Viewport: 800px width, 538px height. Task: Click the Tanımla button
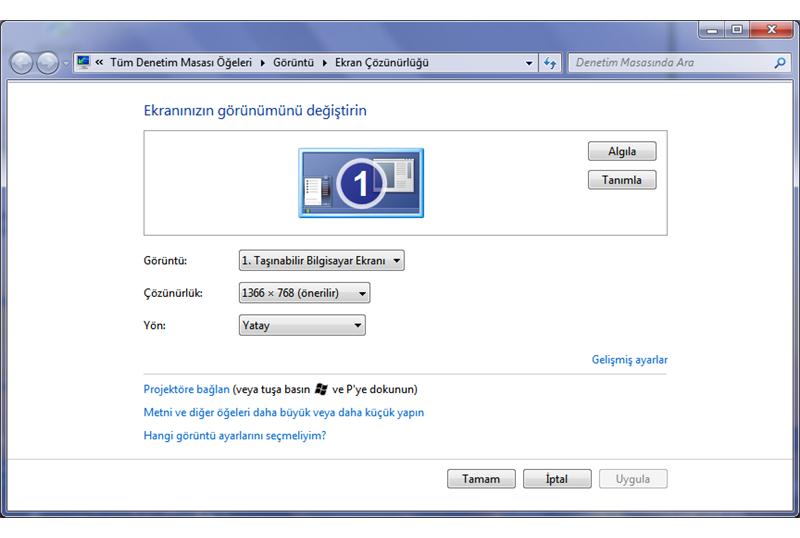(622, 180)
